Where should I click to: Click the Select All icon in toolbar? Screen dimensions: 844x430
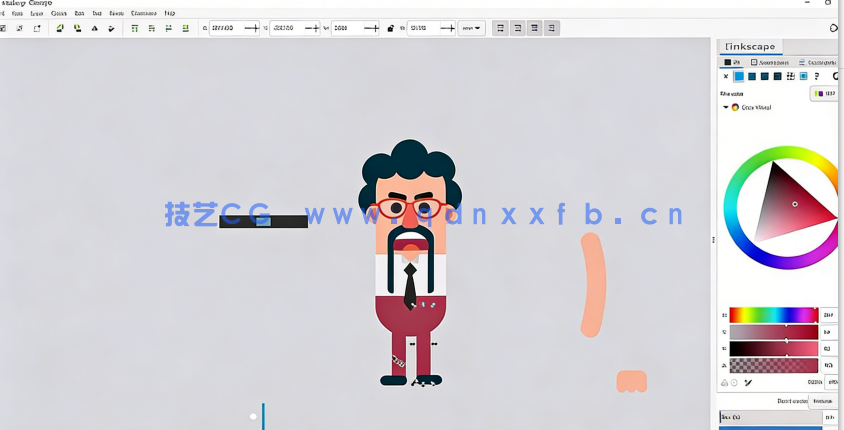[3, 28]
